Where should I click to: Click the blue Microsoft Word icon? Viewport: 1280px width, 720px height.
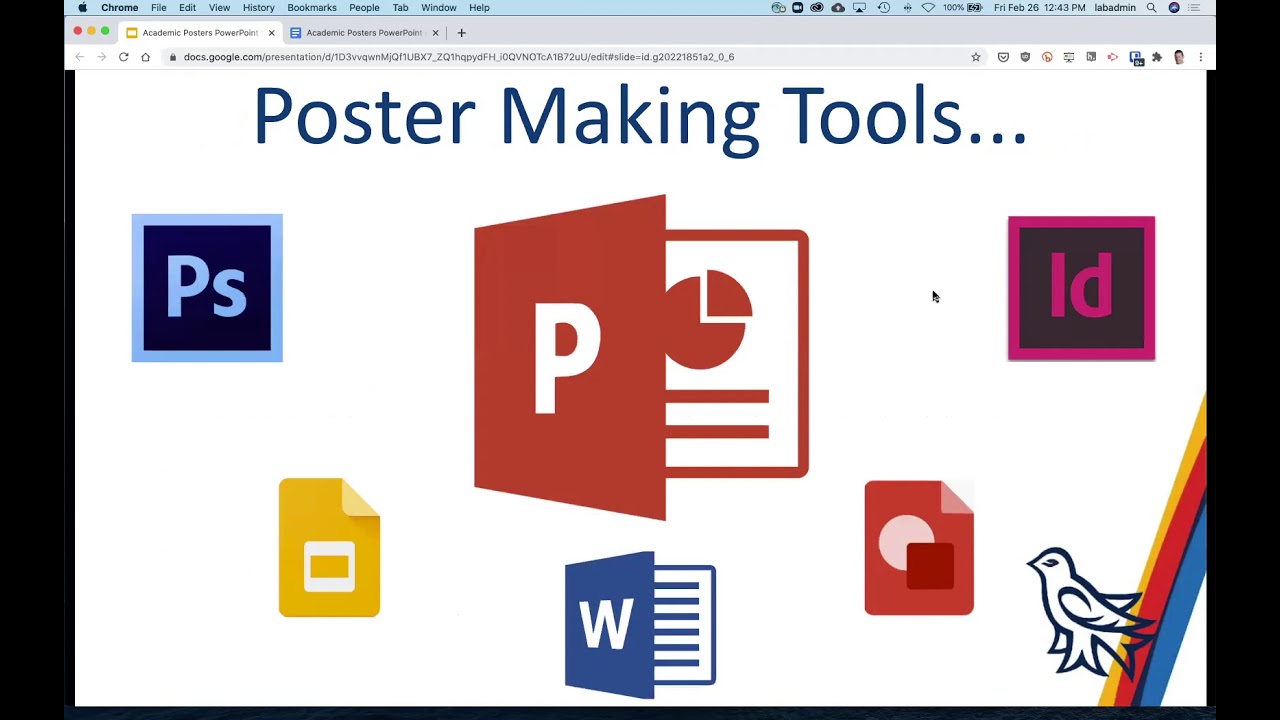coord(640,625)
